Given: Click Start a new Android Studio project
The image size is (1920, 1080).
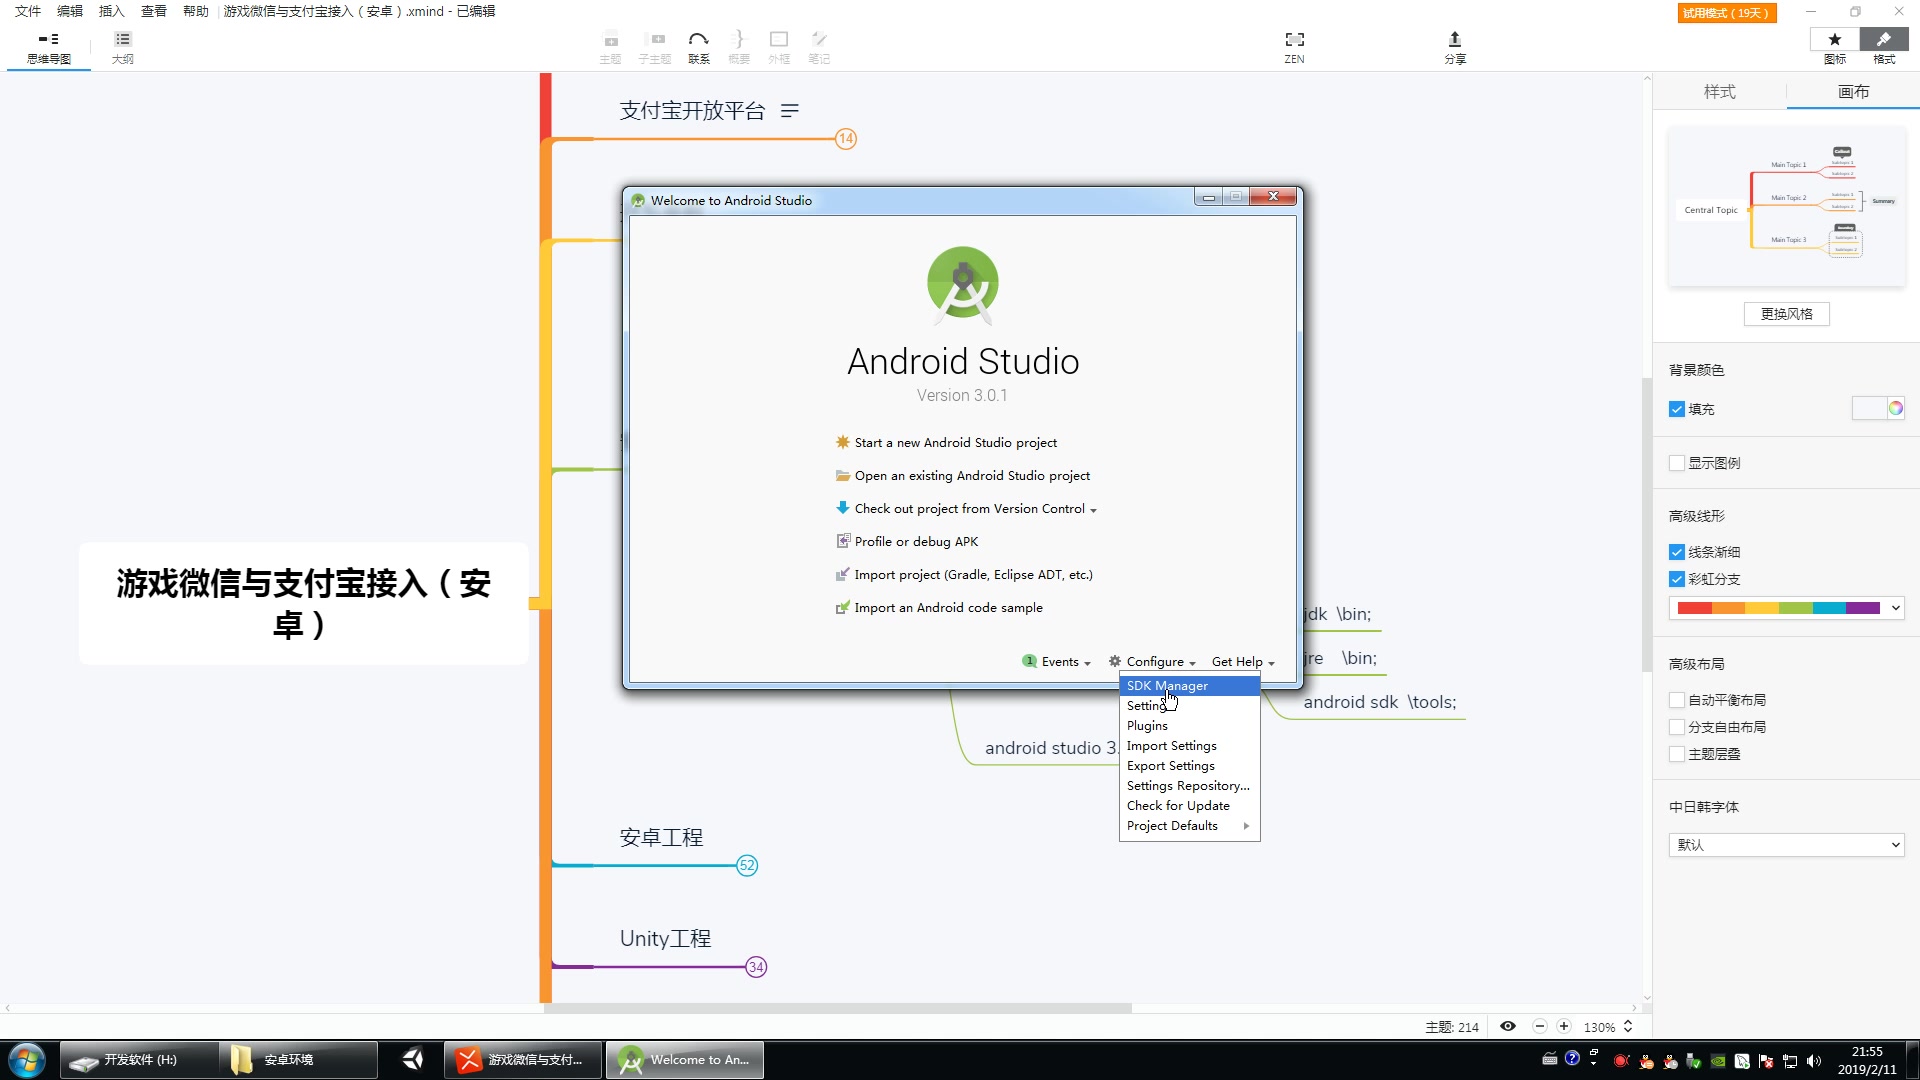Looking at the screenshot, I should pos(946,443).
